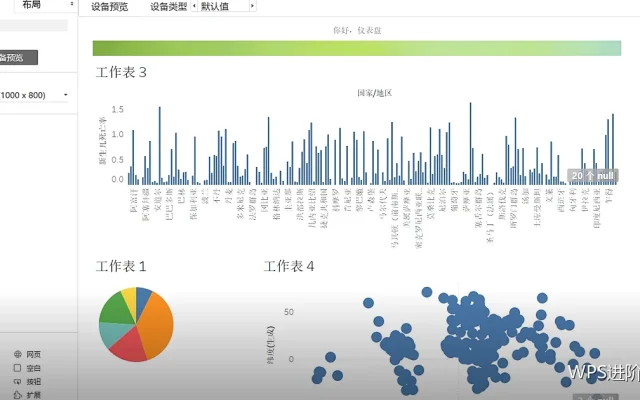Open the 默认值 device type dropdown
This screenshot has width=640, height=400.
[x=223, y=6]
